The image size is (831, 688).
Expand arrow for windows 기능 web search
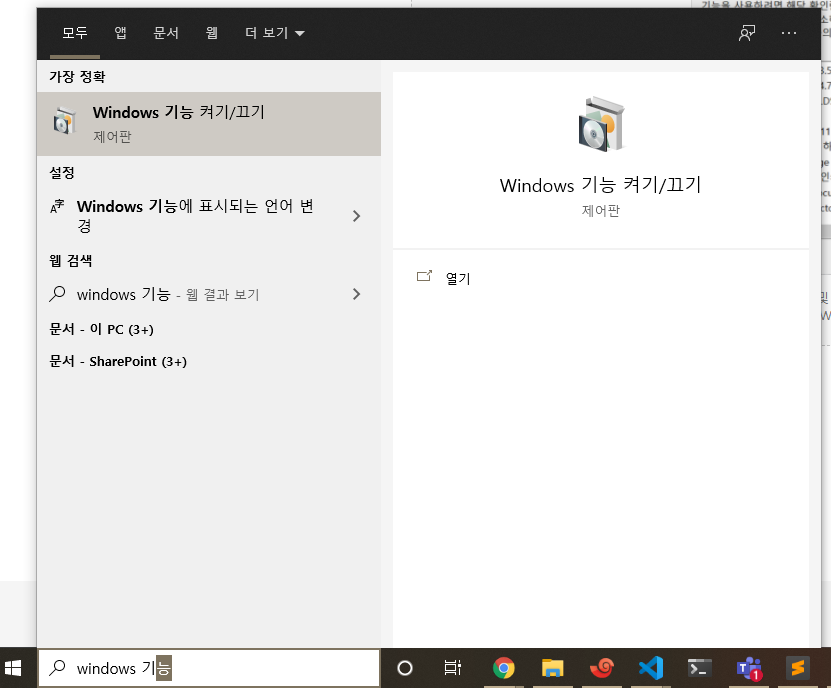[x=356, y=294]
